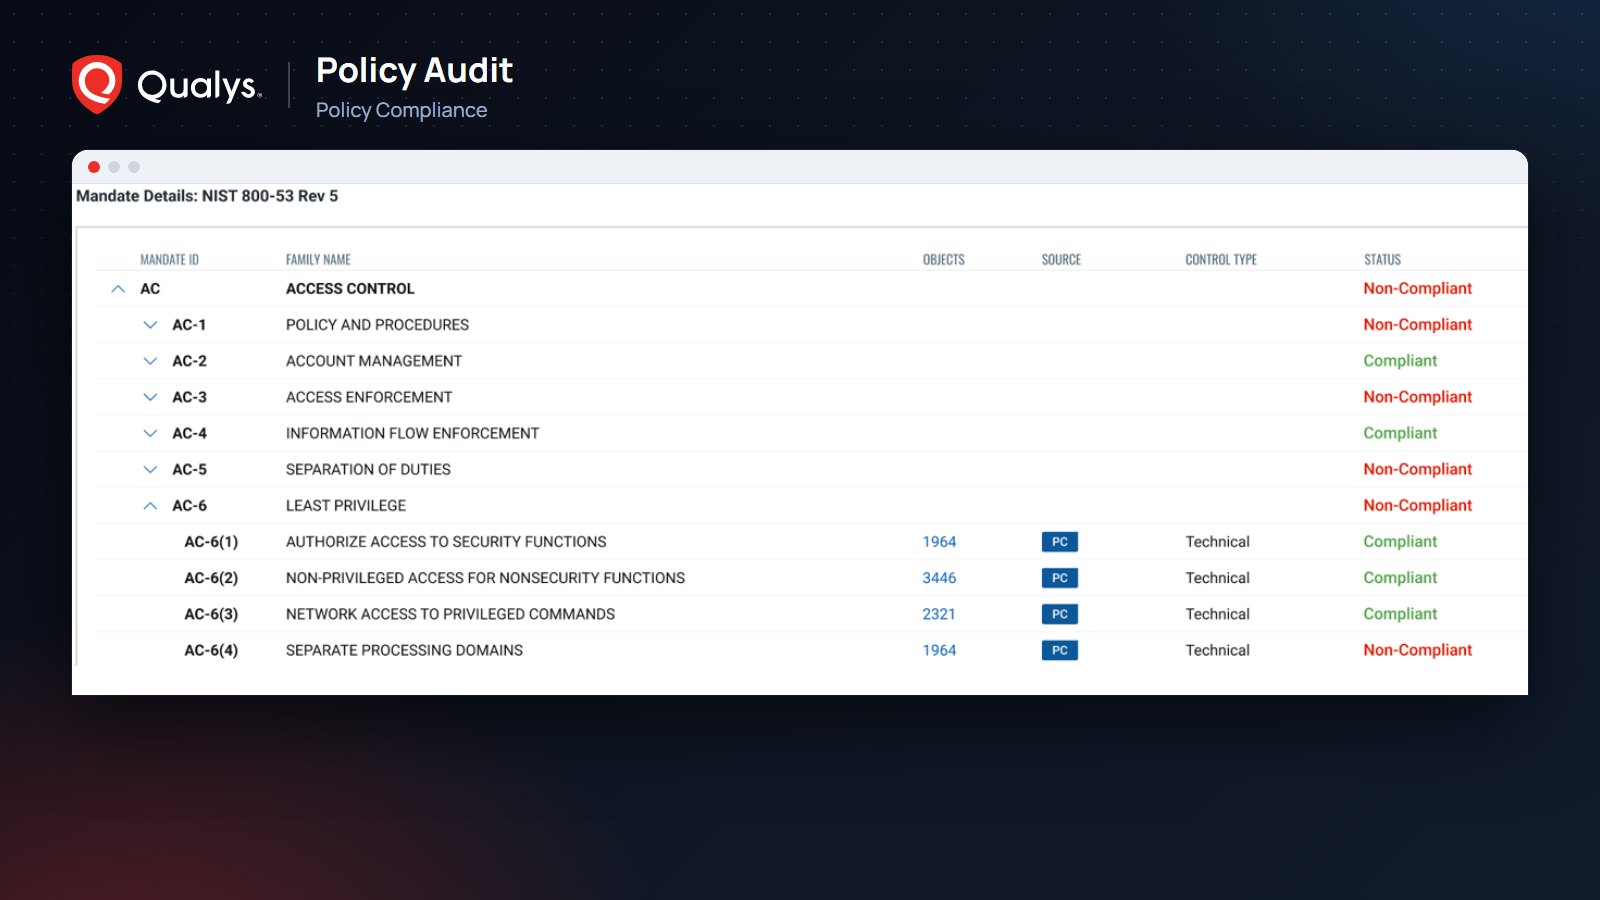1600x900 pixels.
Task: Click the 'Policy Compliance' subtitle
Action: (401, 110)
